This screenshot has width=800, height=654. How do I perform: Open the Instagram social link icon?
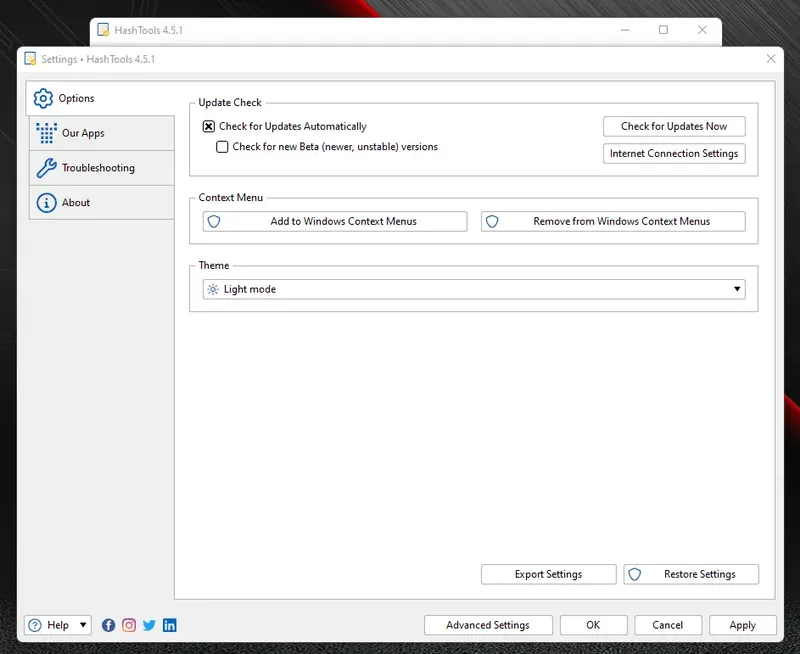tap(129, 625)
